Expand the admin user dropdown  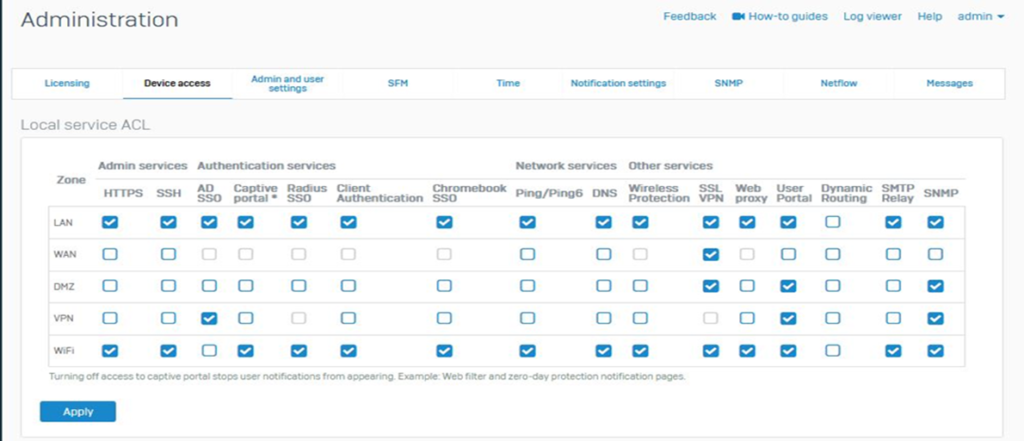(x=980, y=16)
